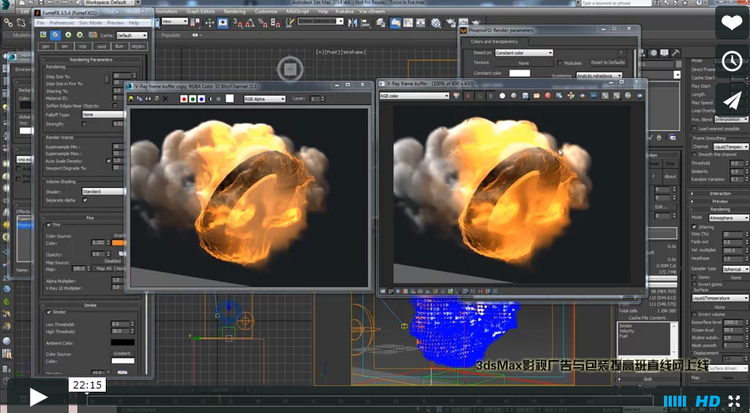The width and height of the screenshot is (750, 413).
Task: Open the Workspace Default dropdown
Action: (111, 2)
